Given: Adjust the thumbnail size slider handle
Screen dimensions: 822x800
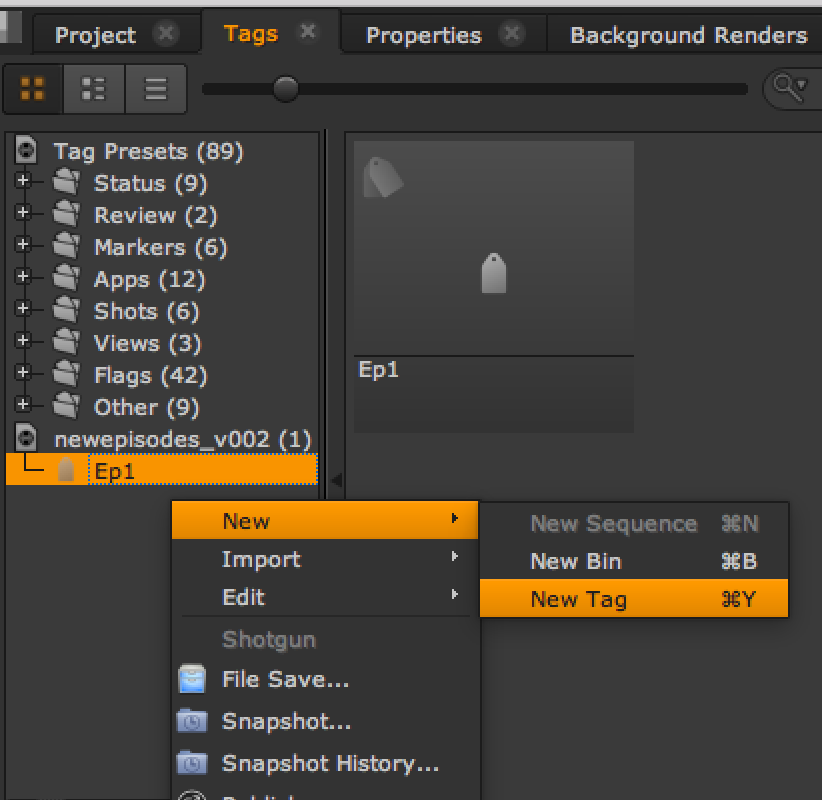Looking at the screenshot, I should click(286, 89).
